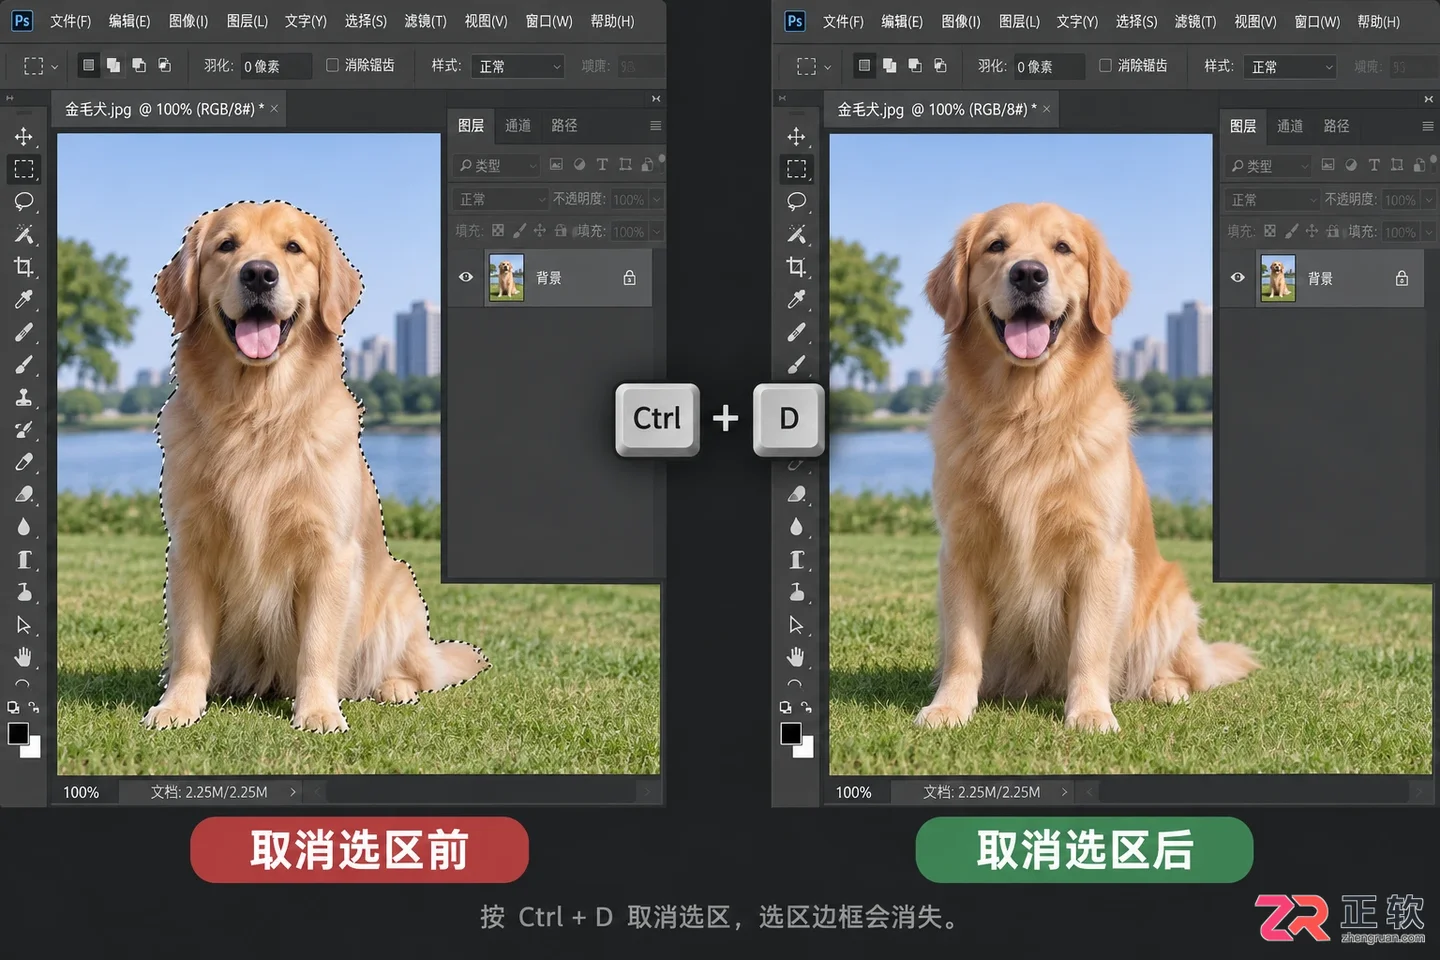Click the 背景 layer lock in 取消选区后 window
This screenshot has height=960, width=1440.
[1402, 278]
